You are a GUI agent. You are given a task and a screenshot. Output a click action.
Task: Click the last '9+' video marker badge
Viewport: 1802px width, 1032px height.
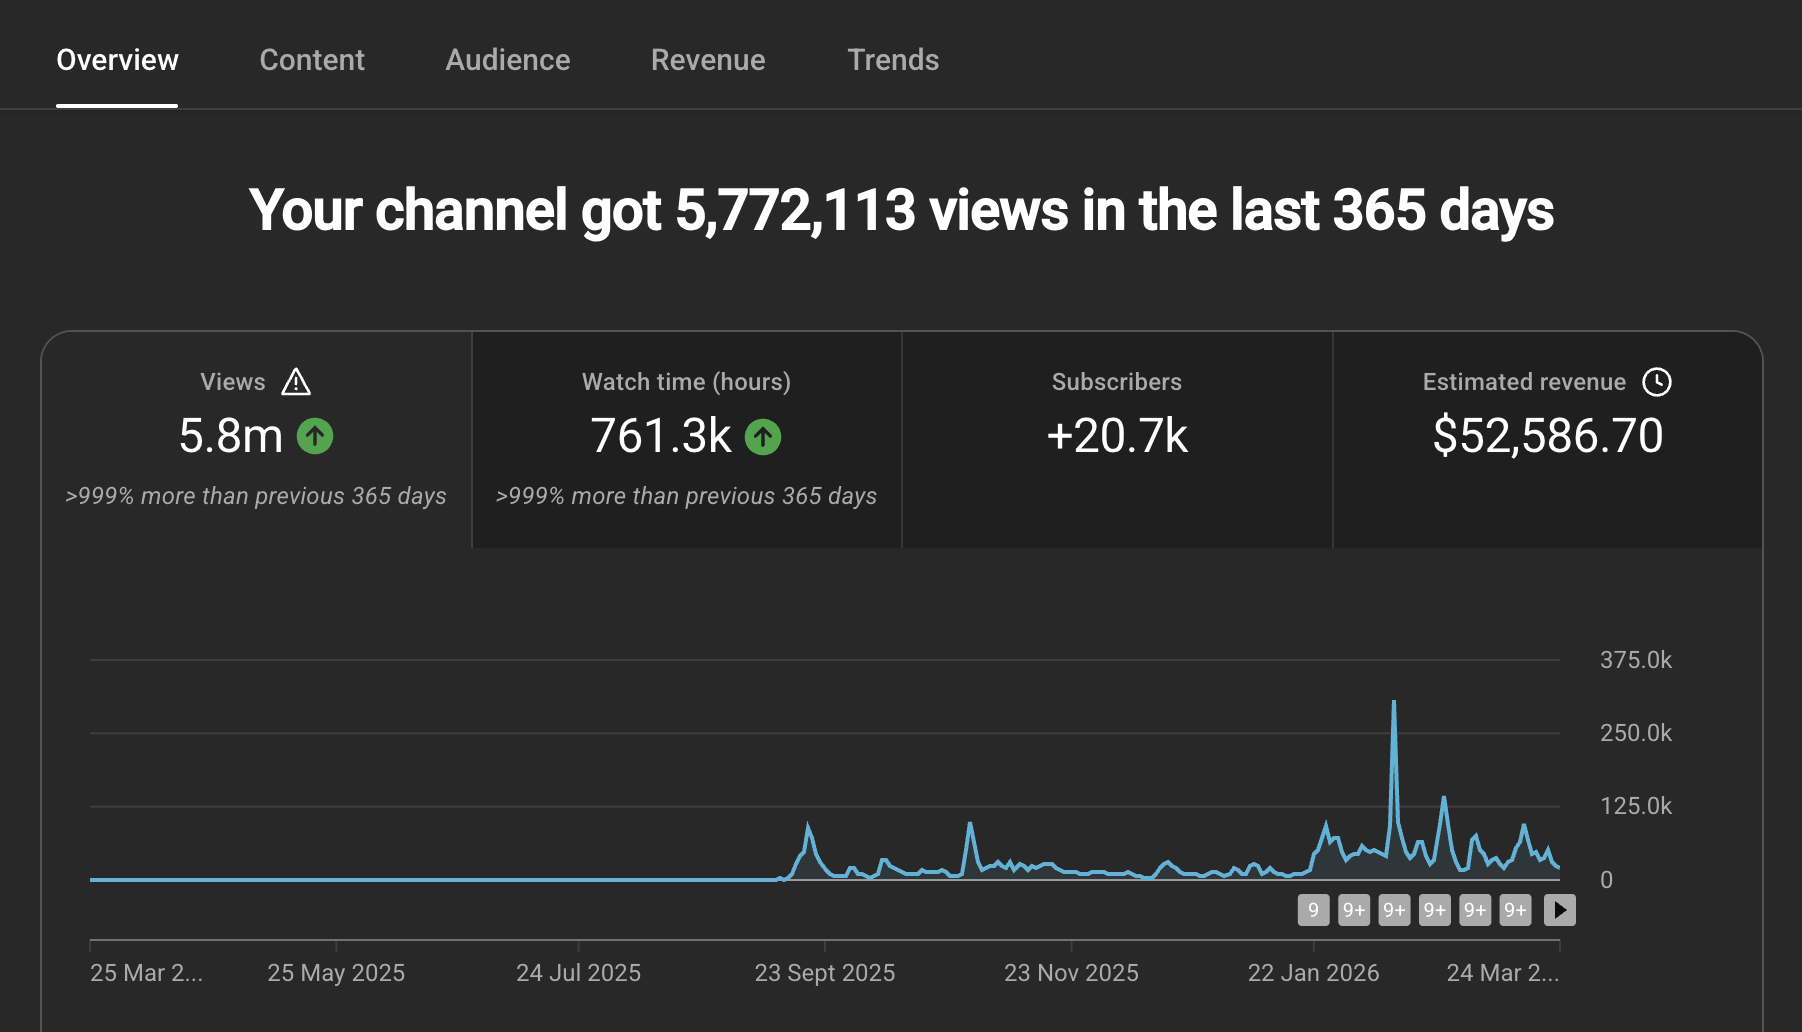[x=1516, y=910]
